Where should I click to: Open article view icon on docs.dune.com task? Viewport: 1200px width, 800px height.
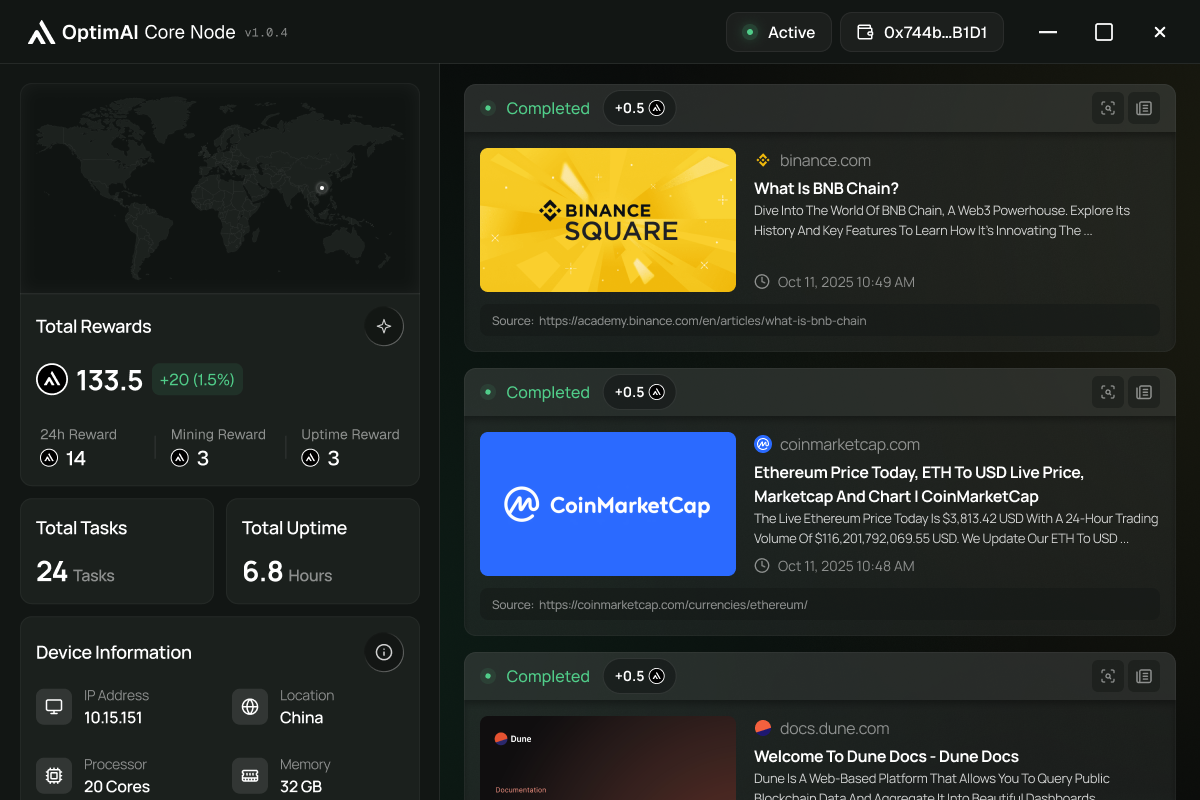click(x=1144, y=676)
